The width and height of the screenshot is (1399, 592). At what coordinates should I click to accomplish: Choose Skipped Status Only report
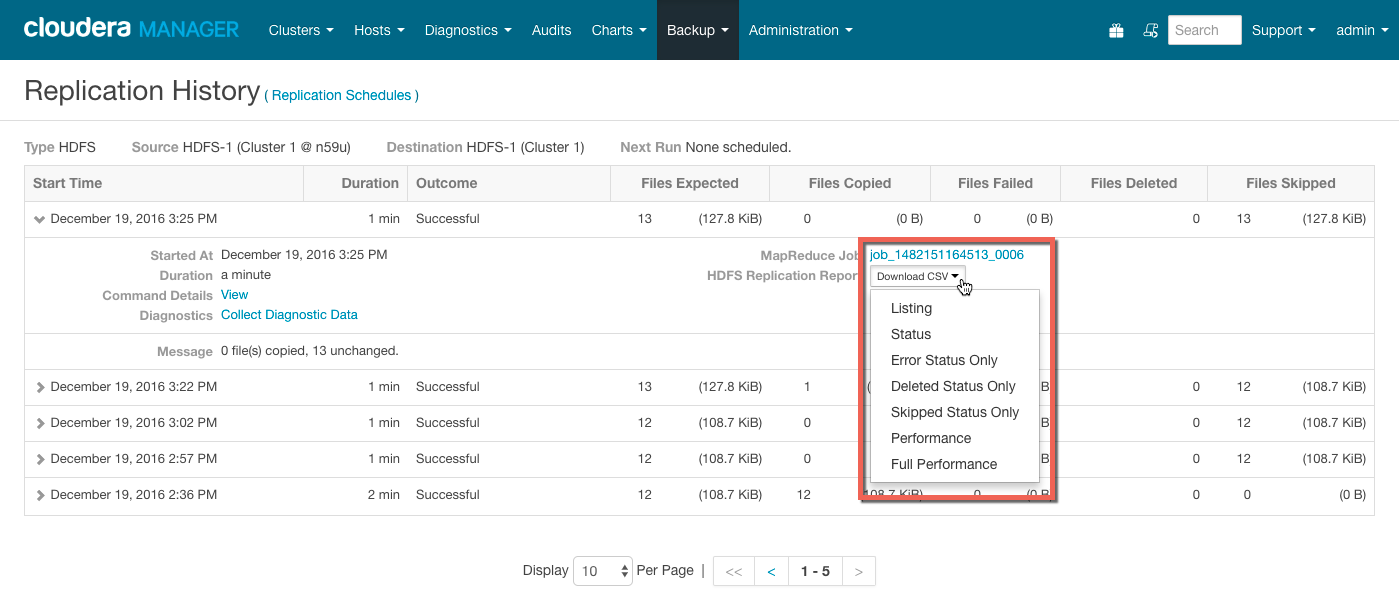tap(955, 412)
